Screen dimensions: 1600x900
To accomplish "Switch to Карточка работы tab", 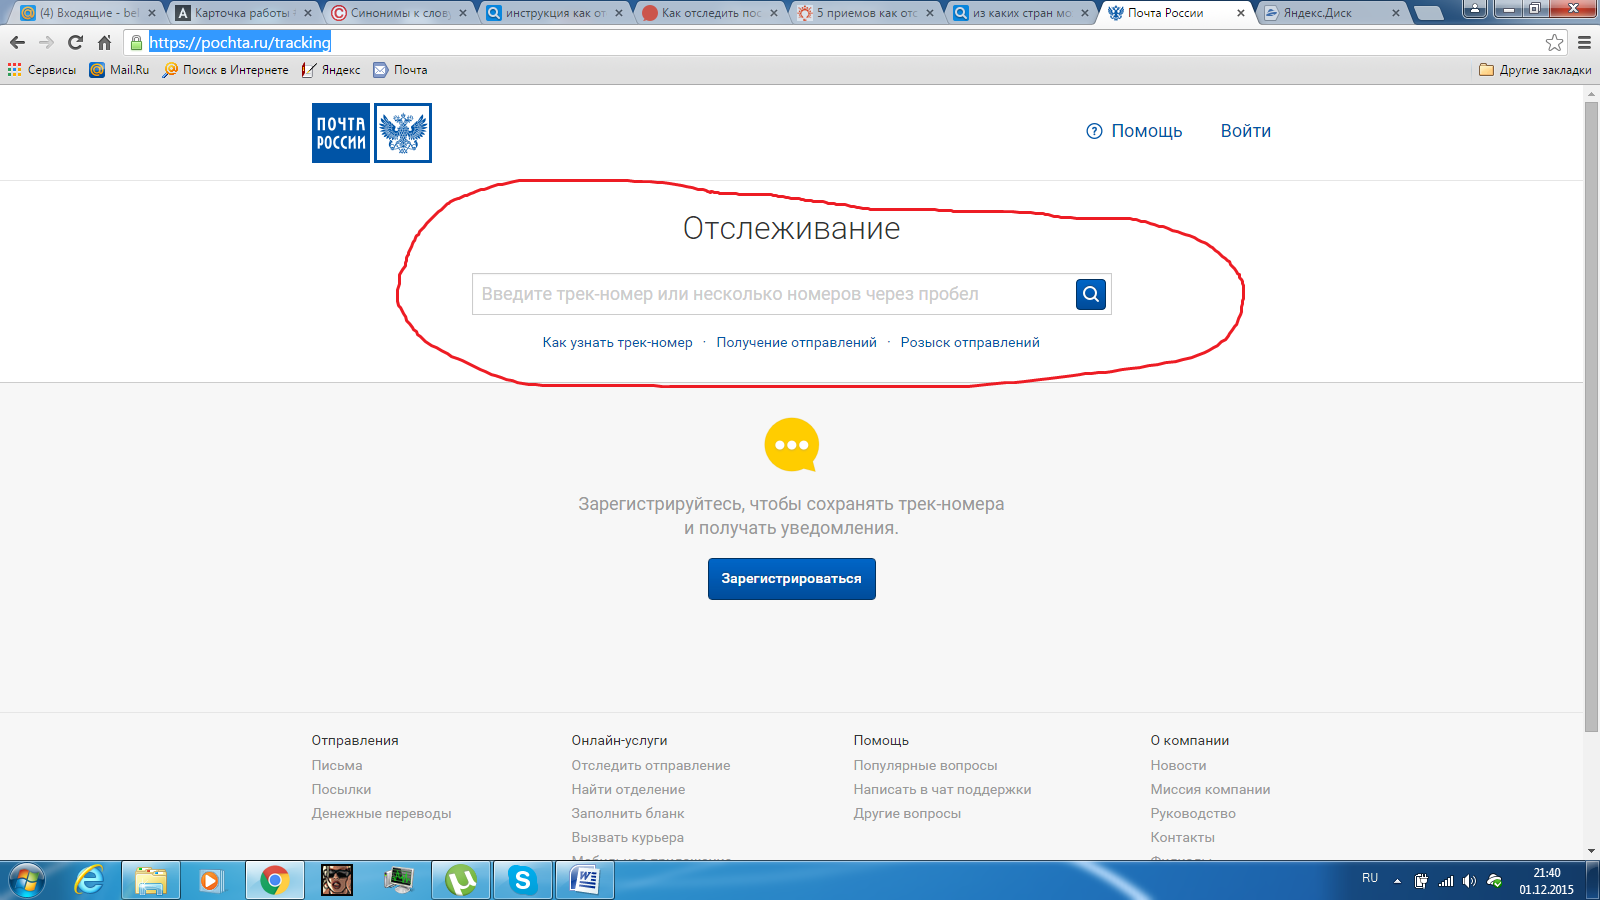I will [x=244, y=13].
